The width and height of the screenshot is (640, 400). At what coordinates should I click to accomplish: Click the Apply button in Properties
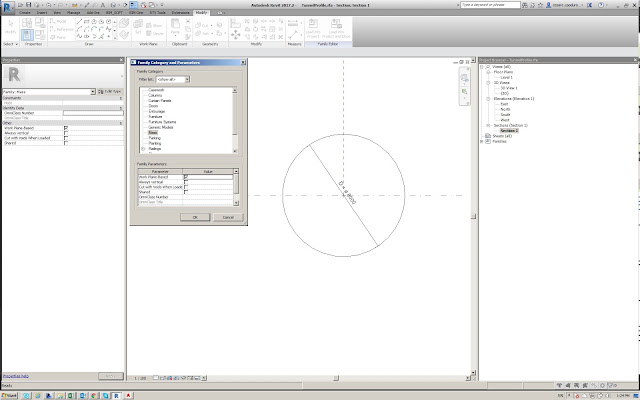tap(111, 376)
